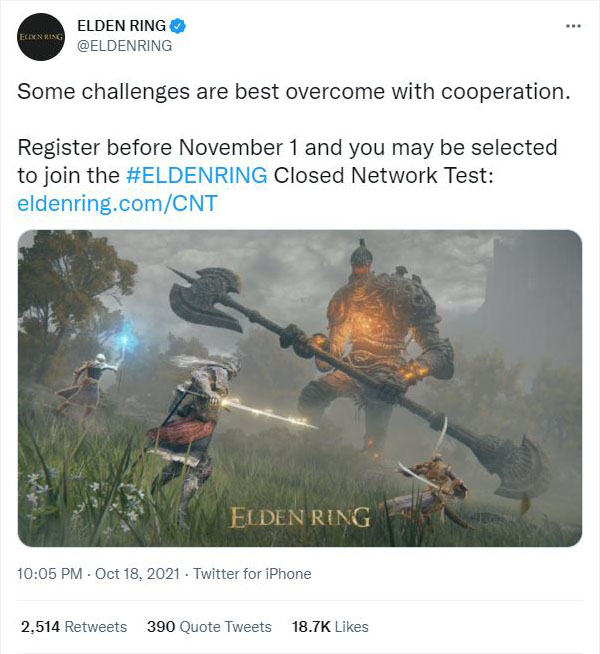
Task: Visit the @ELDENRING handle profile
Action: (124, 45)
